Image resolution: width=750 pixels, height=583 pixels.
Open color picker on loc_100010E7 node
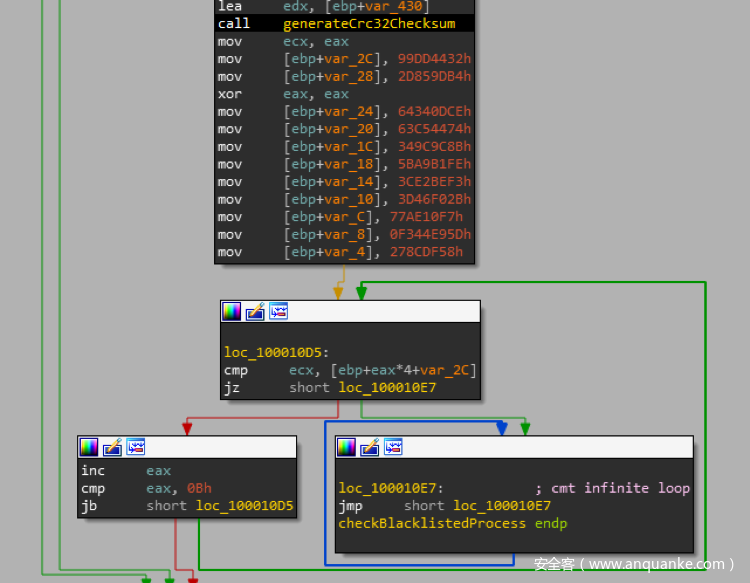click(347, 447)
